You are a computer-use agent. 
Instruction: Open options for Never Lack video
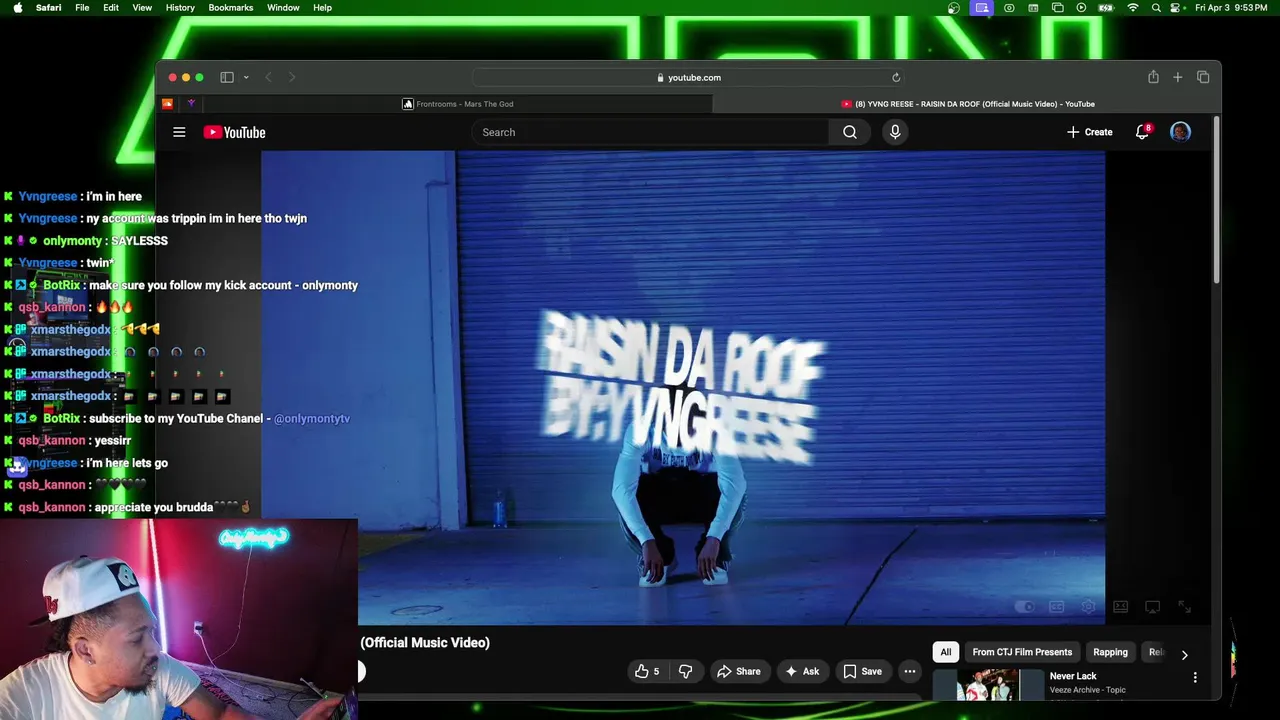(1194, 678)
